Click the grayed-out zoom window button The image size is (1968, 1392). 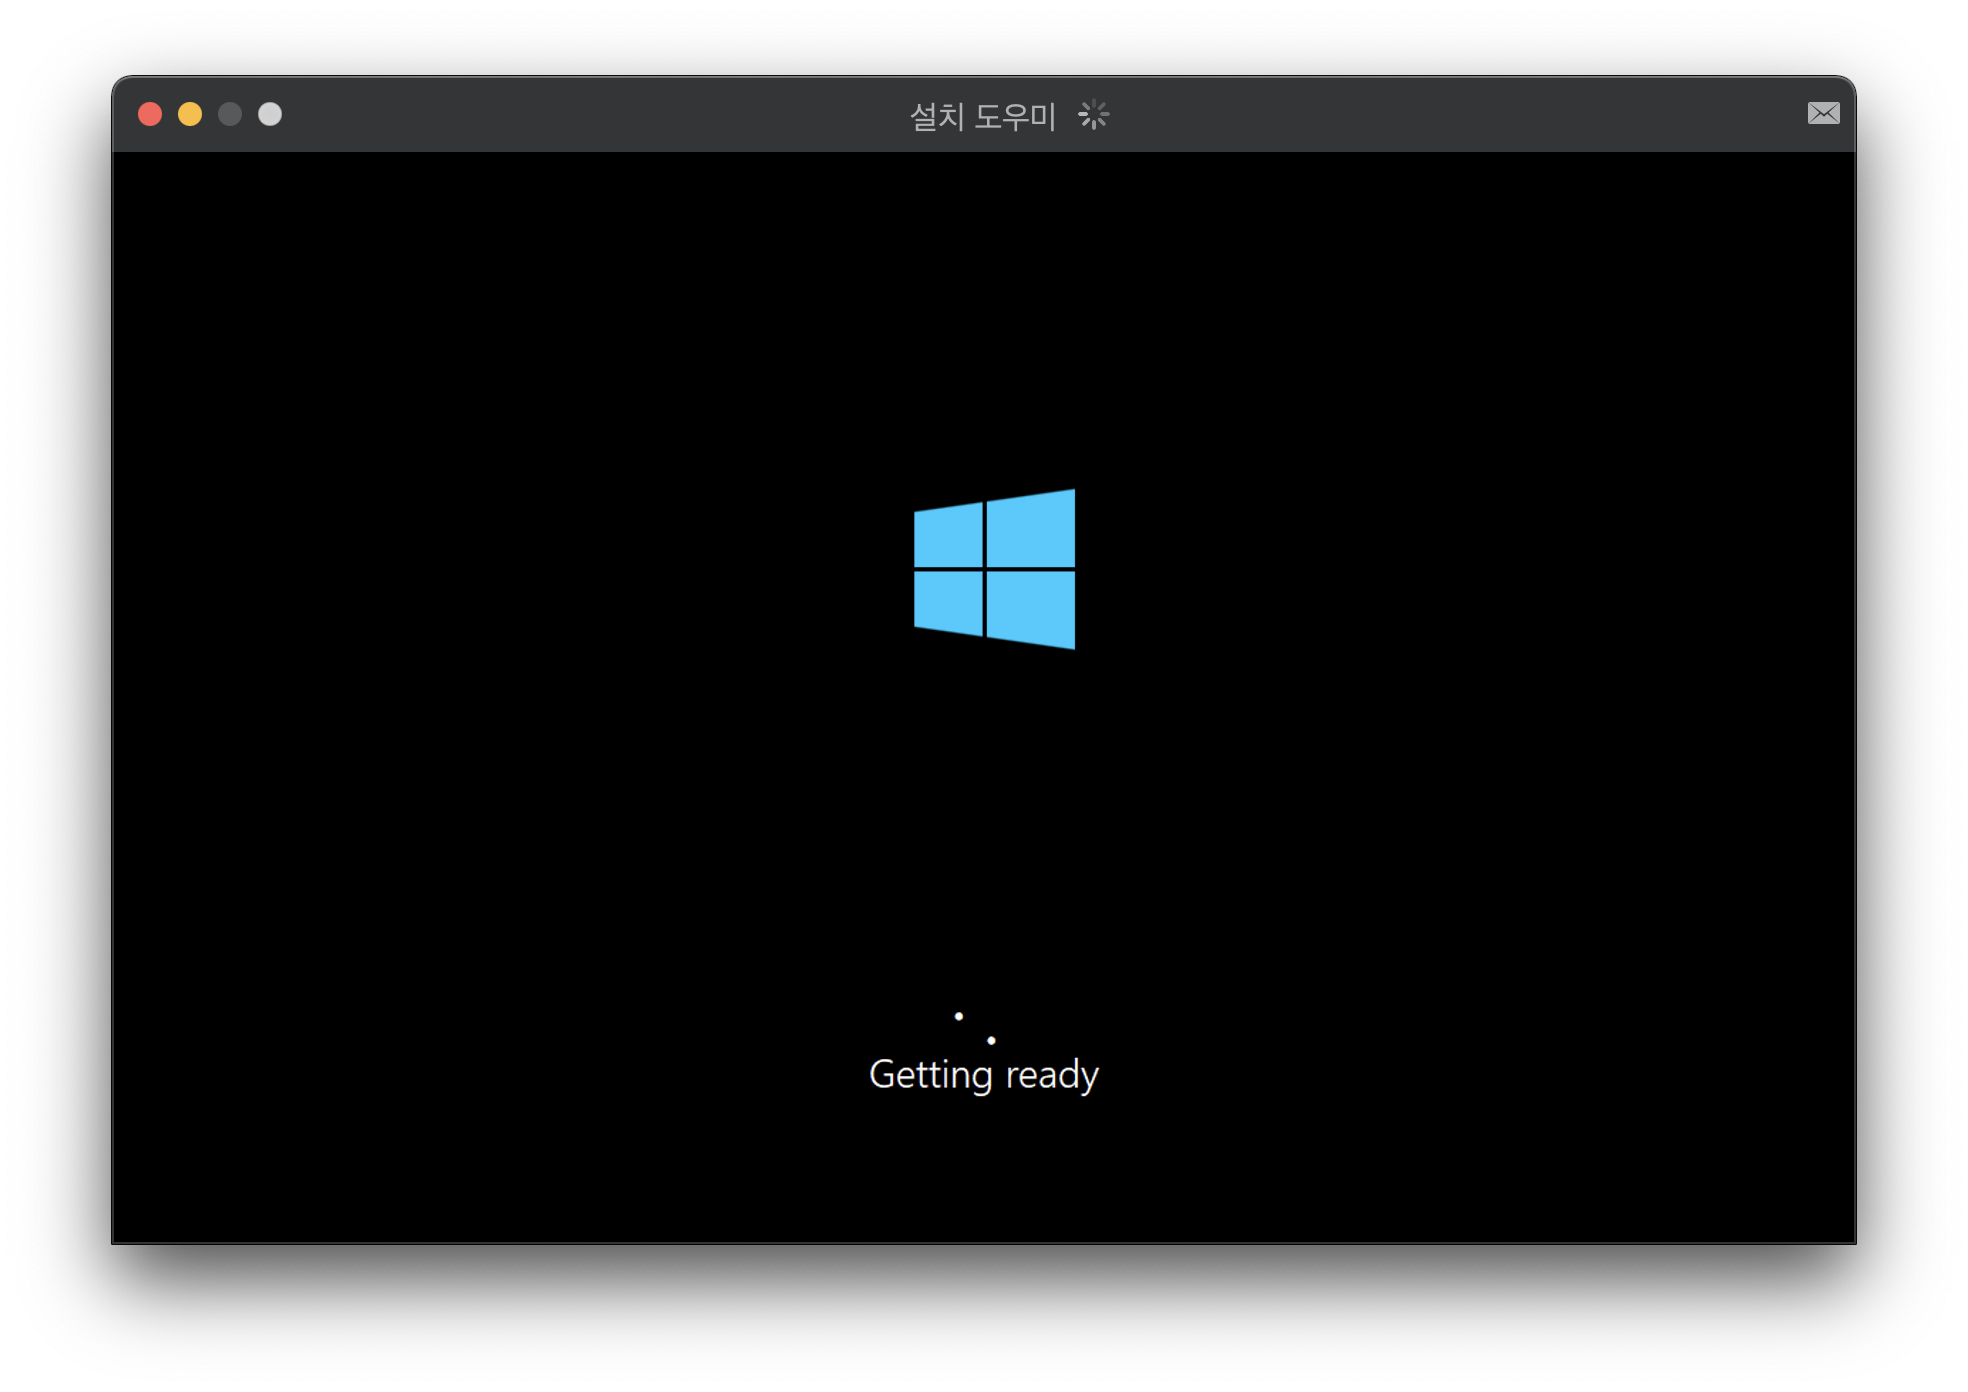[x=230, y=114]
